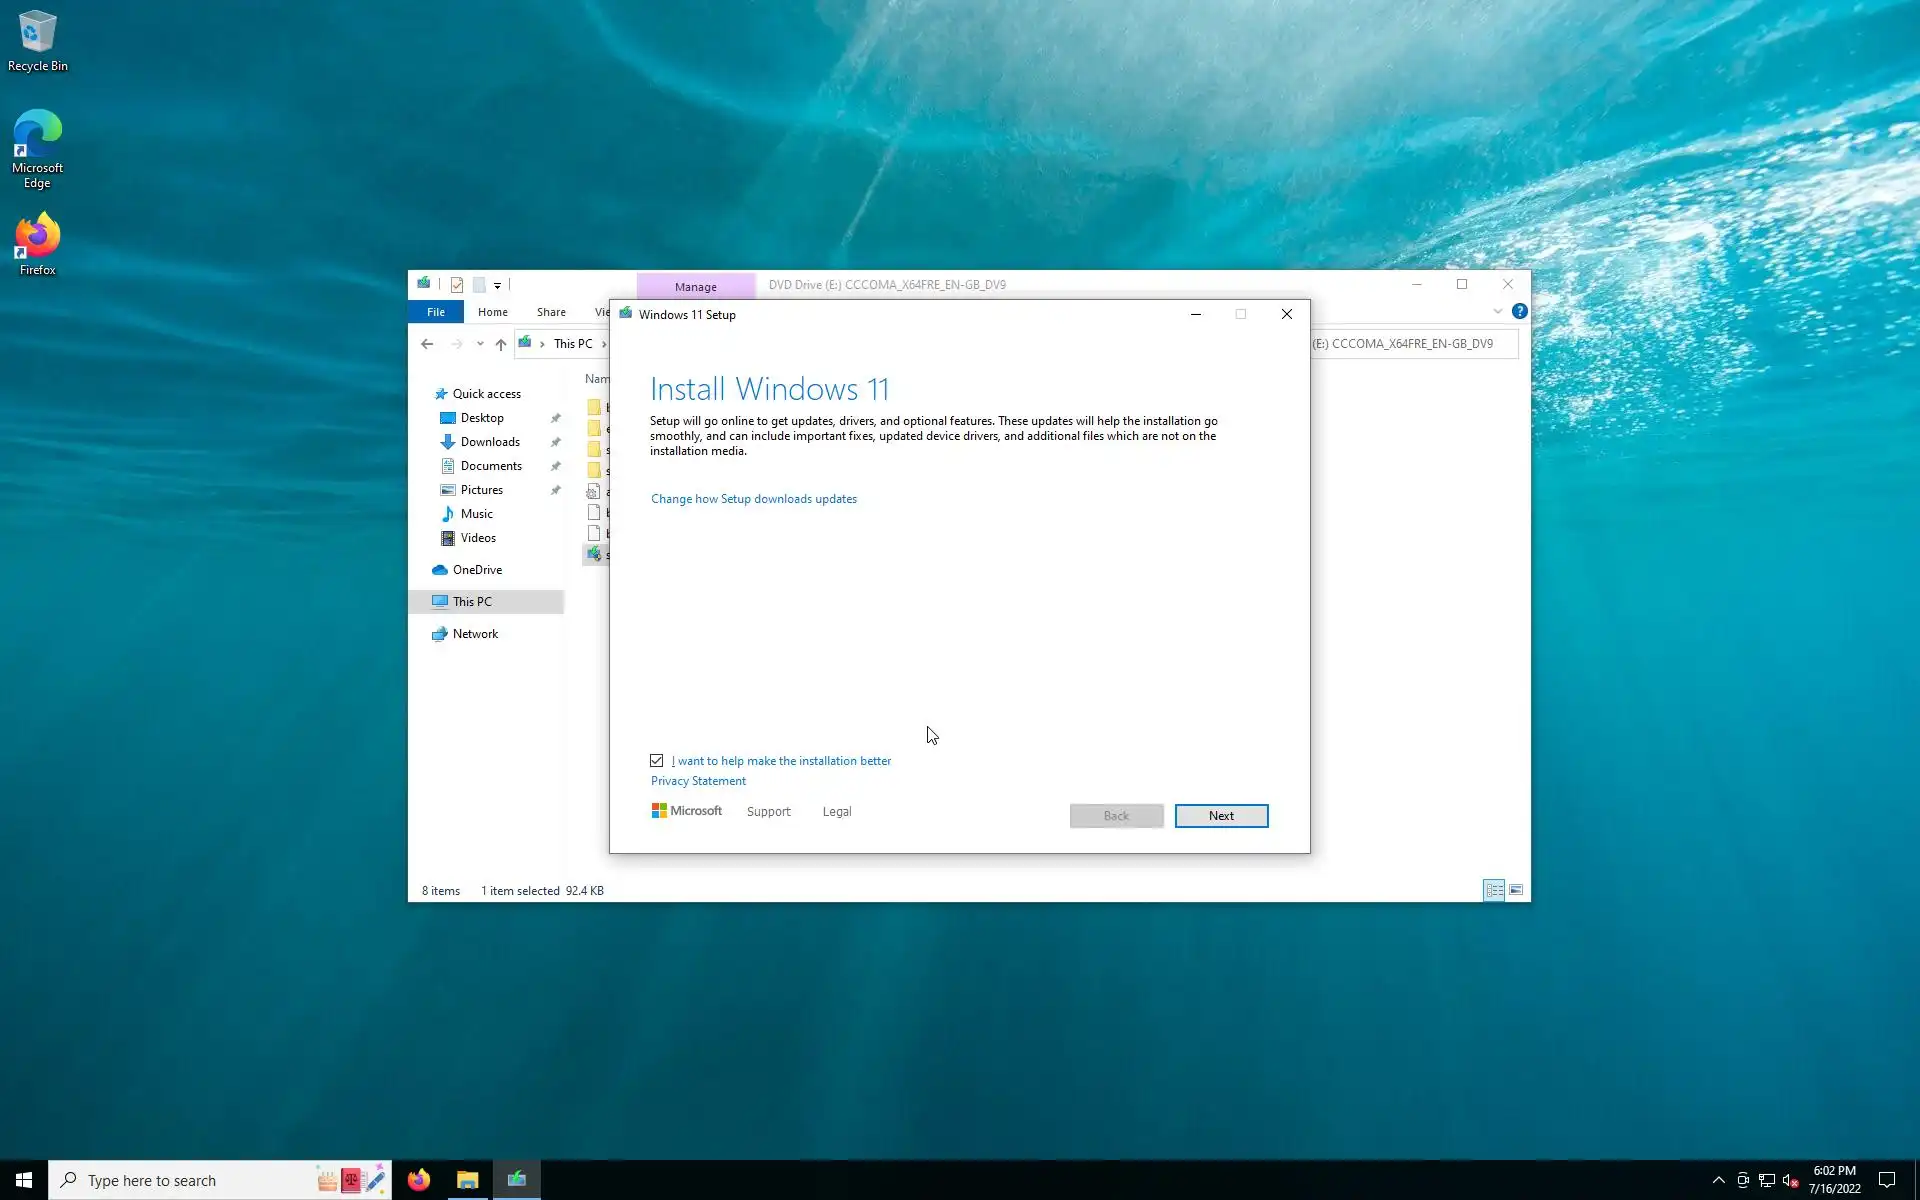The image size is (1920, 1200).
Task: Open the Privacy Statement link
Action: [698, 781]
